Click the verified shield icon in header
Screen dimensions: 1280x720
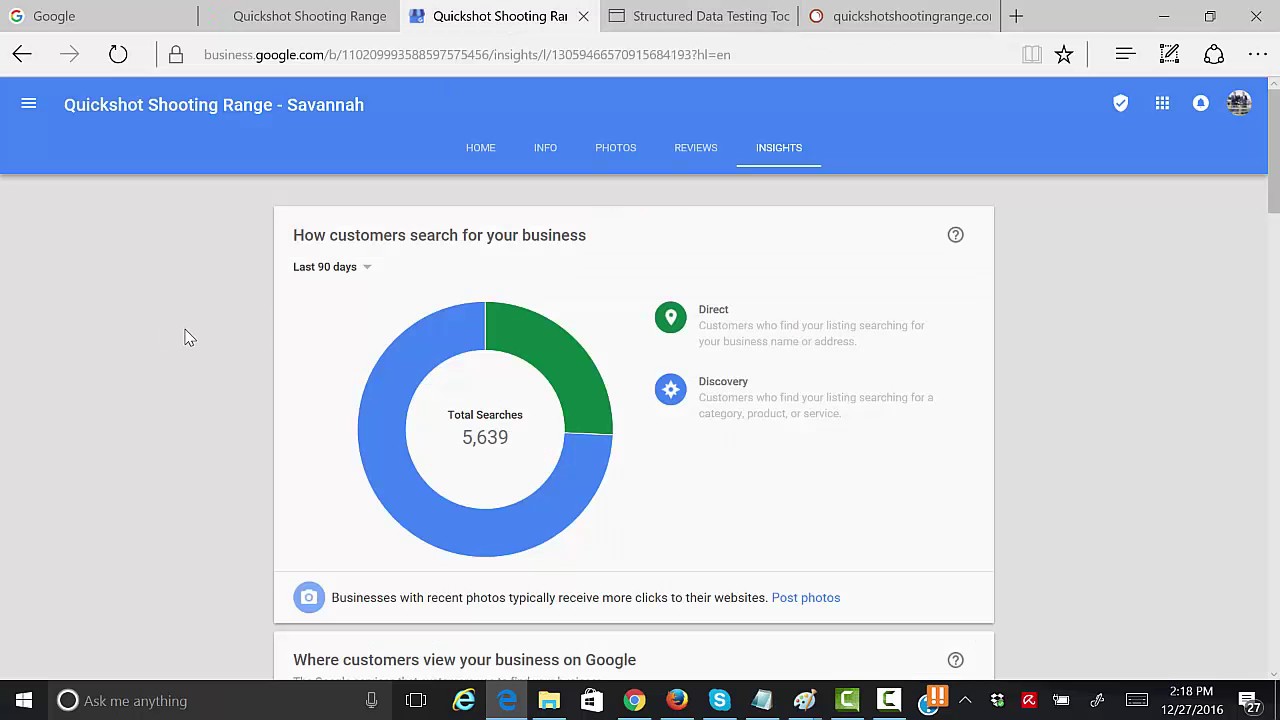pyautogui.click(x=1121, y=104)
